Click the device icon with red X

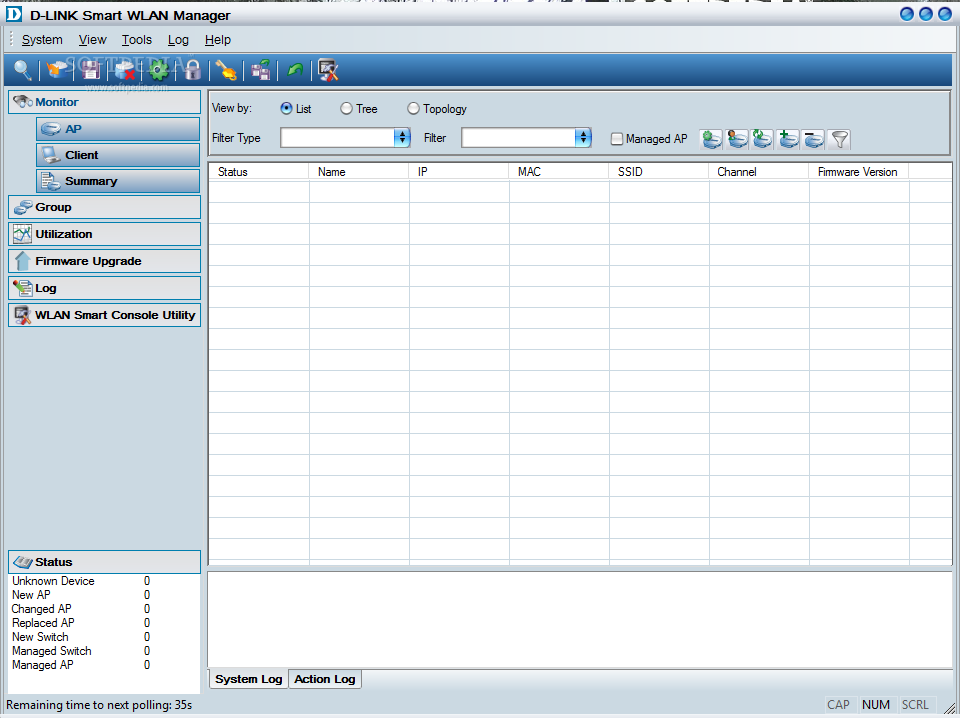125,70
